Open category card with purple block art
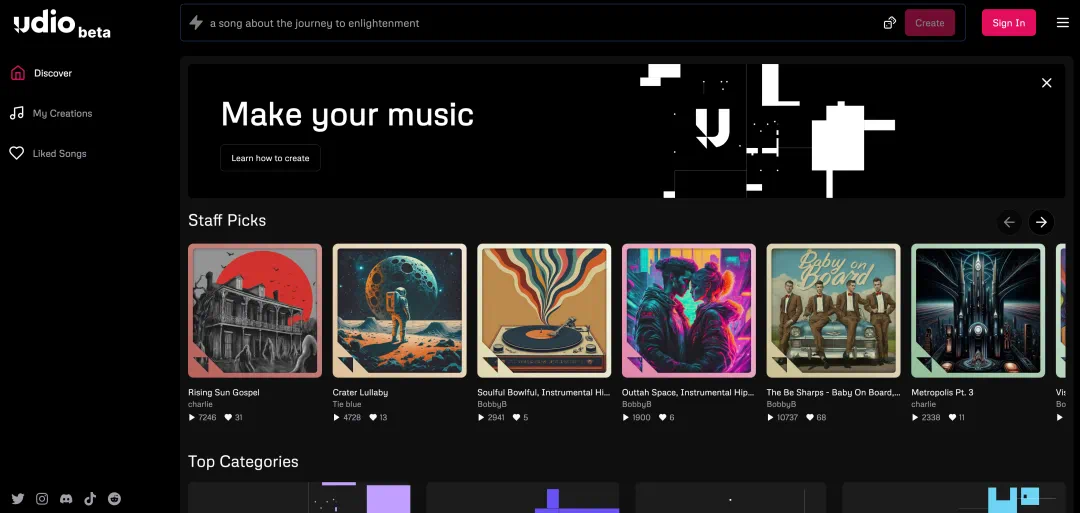1080x513 pixels. point(300,497)
